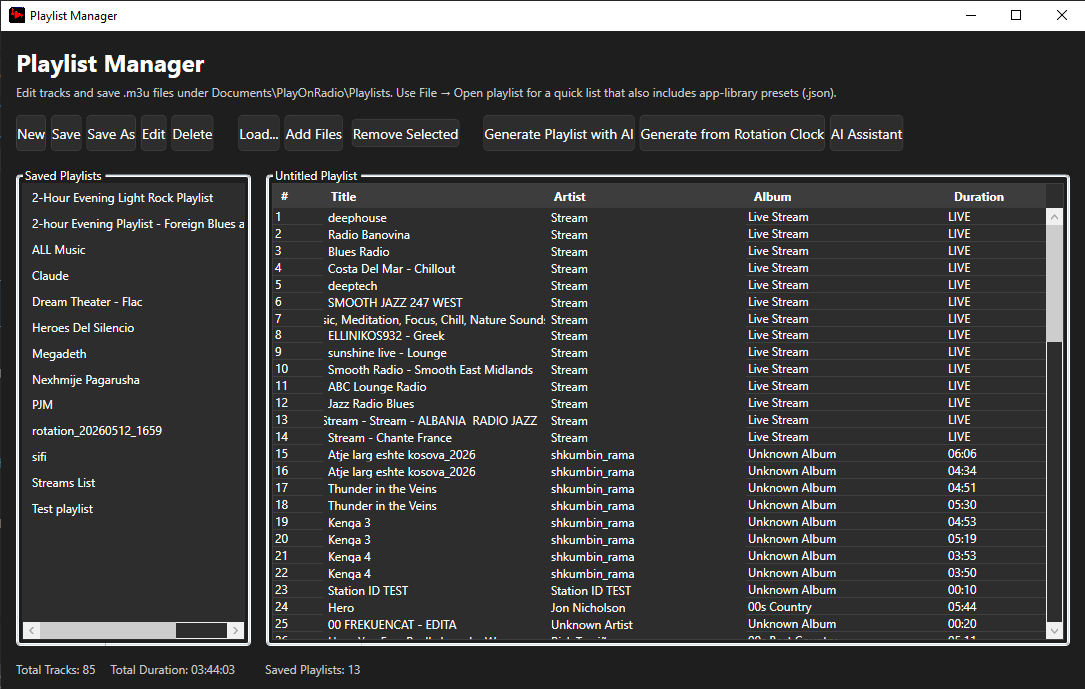Screen dimensions: 1085x689
Task: Click the # column header
Action: 284,196
